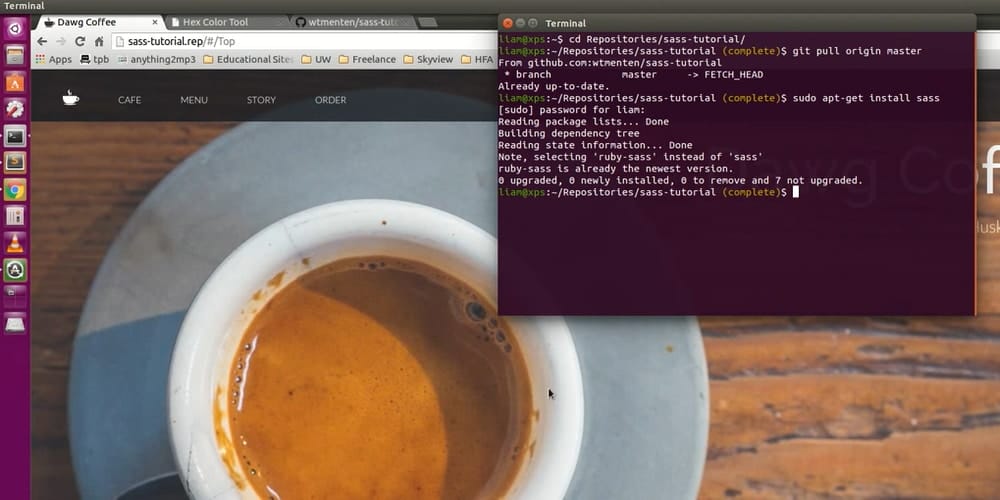Click 'Reading state information... Done' line

click(595, 145)
